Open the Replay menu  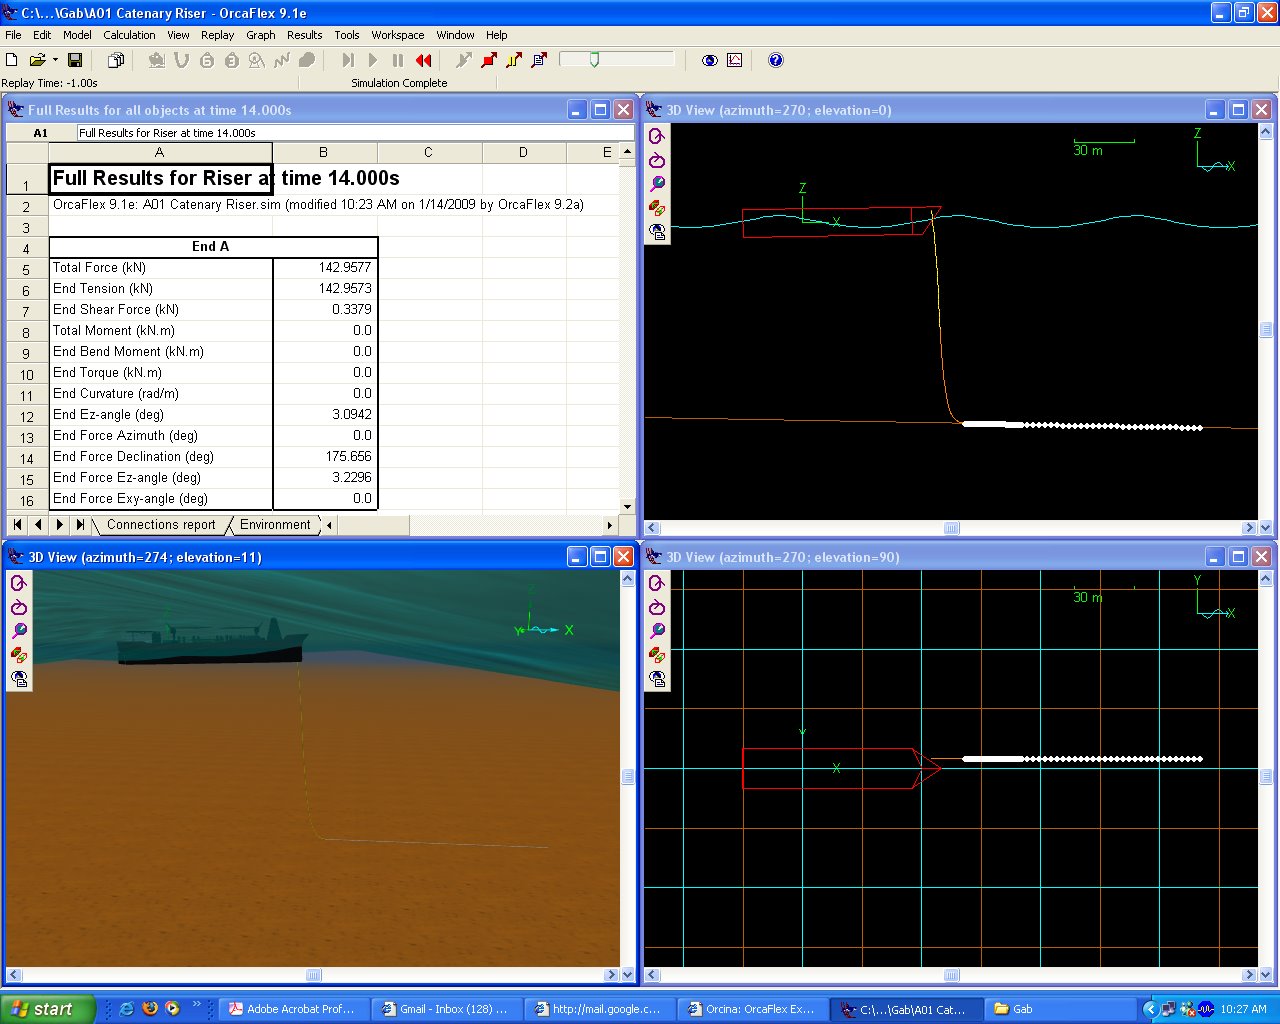217,35
